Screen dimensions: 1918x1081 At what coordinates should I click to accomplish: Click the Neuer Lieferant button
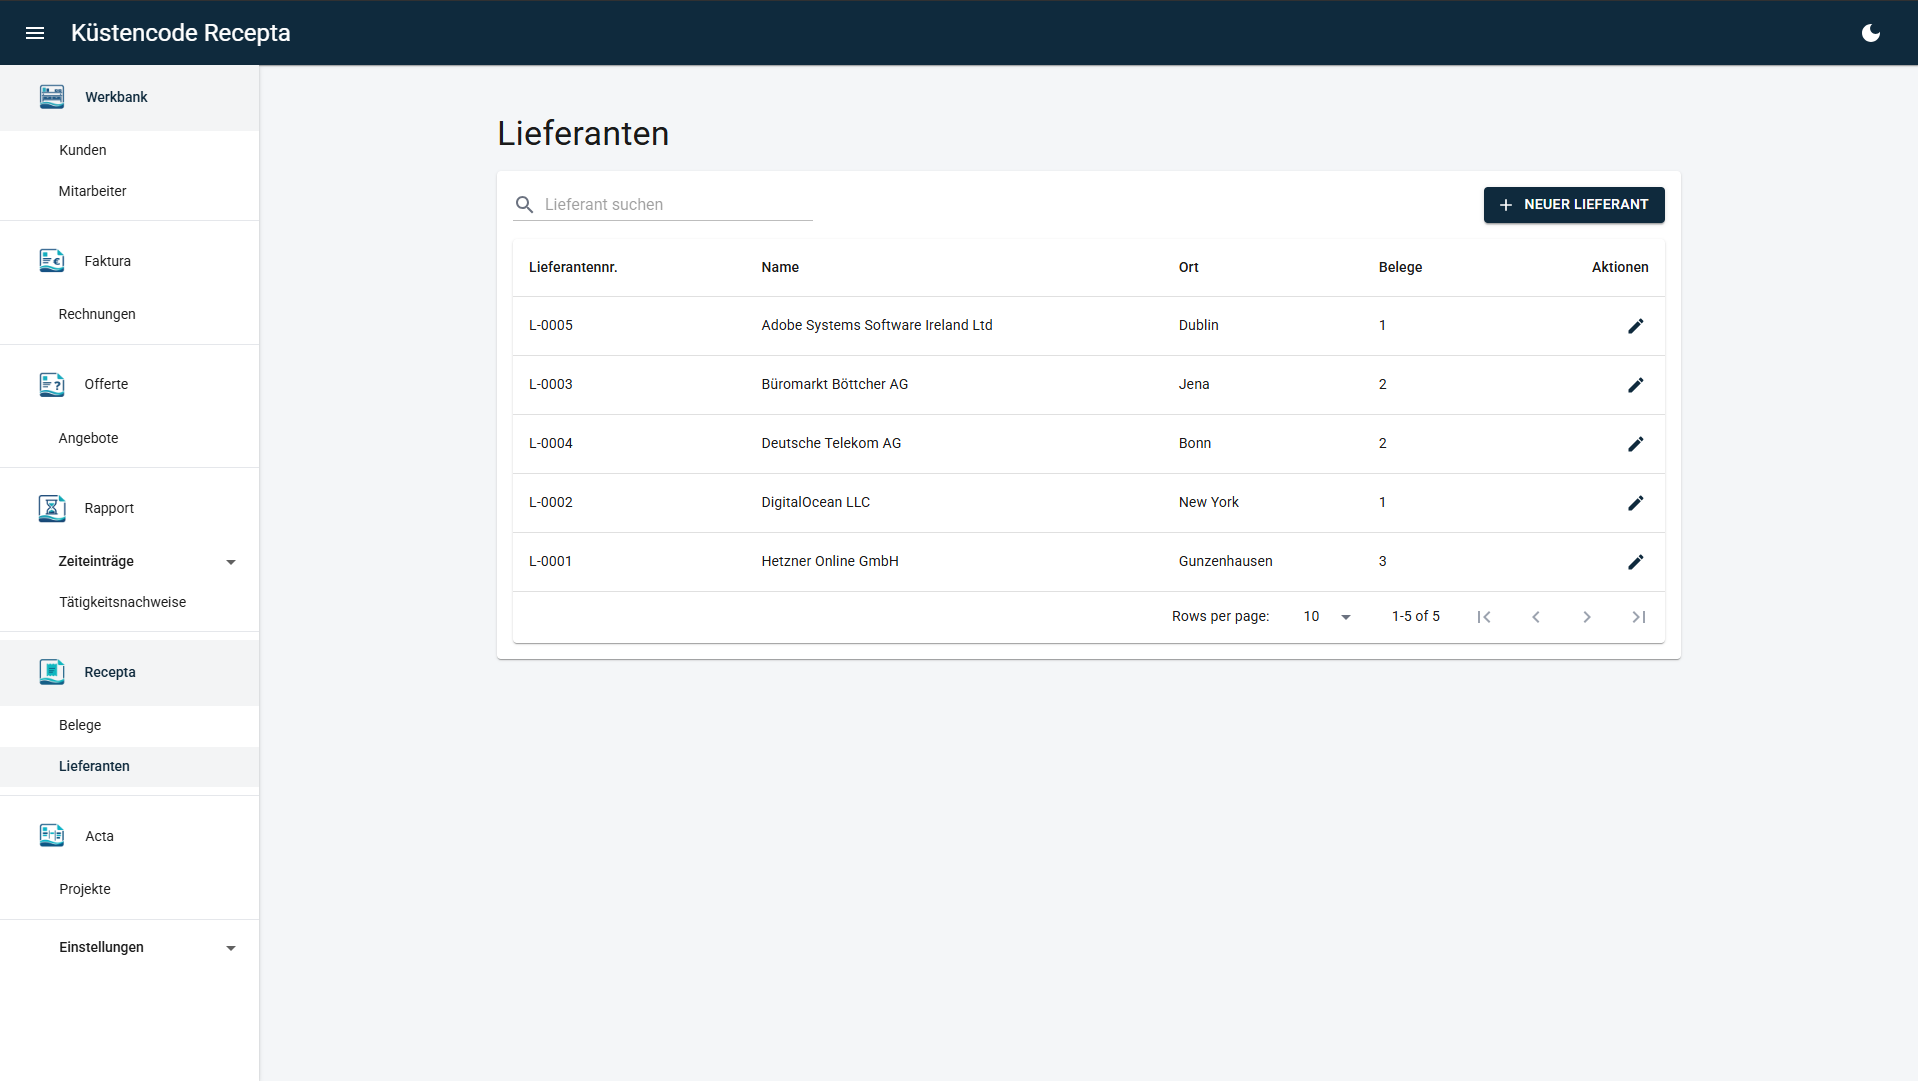tap(1573, 205)
